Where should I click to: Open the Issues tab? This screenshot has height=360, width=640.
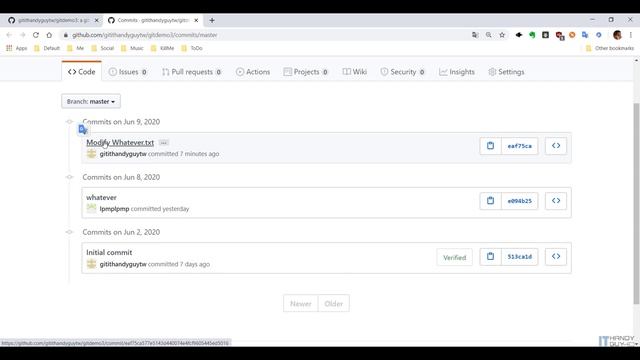(128, 72)
